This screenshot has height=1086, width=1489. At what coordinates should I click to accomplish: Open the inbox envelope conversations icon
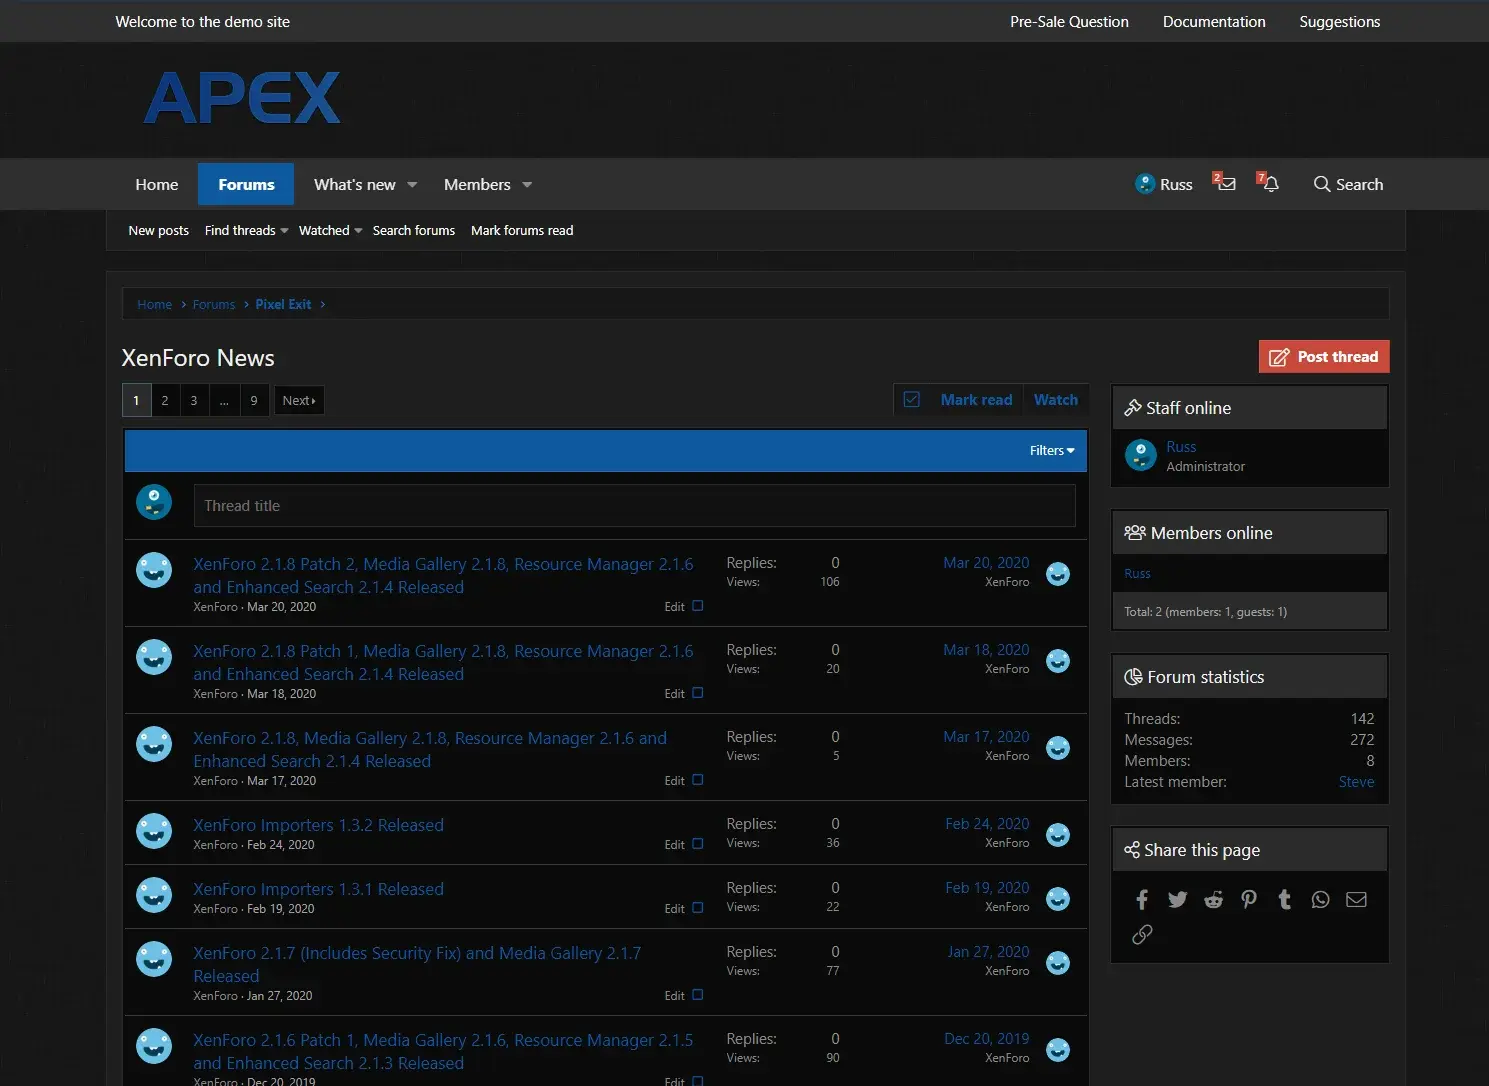(x=1225, y=183)
